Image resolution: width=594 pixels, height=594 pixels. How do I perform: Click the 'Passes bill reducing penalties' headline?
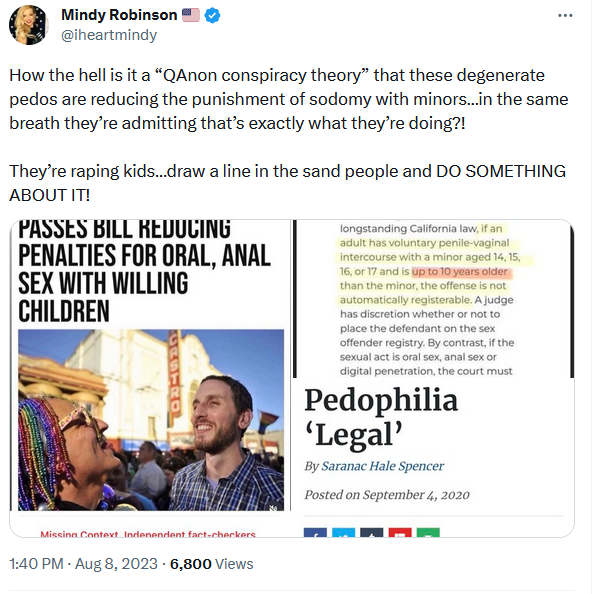[144, 271]
